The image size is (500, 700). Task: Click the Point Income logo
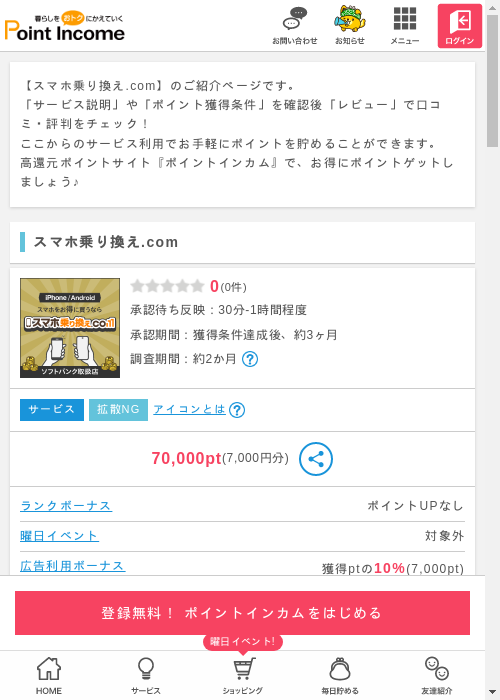(x=65, y=26)
